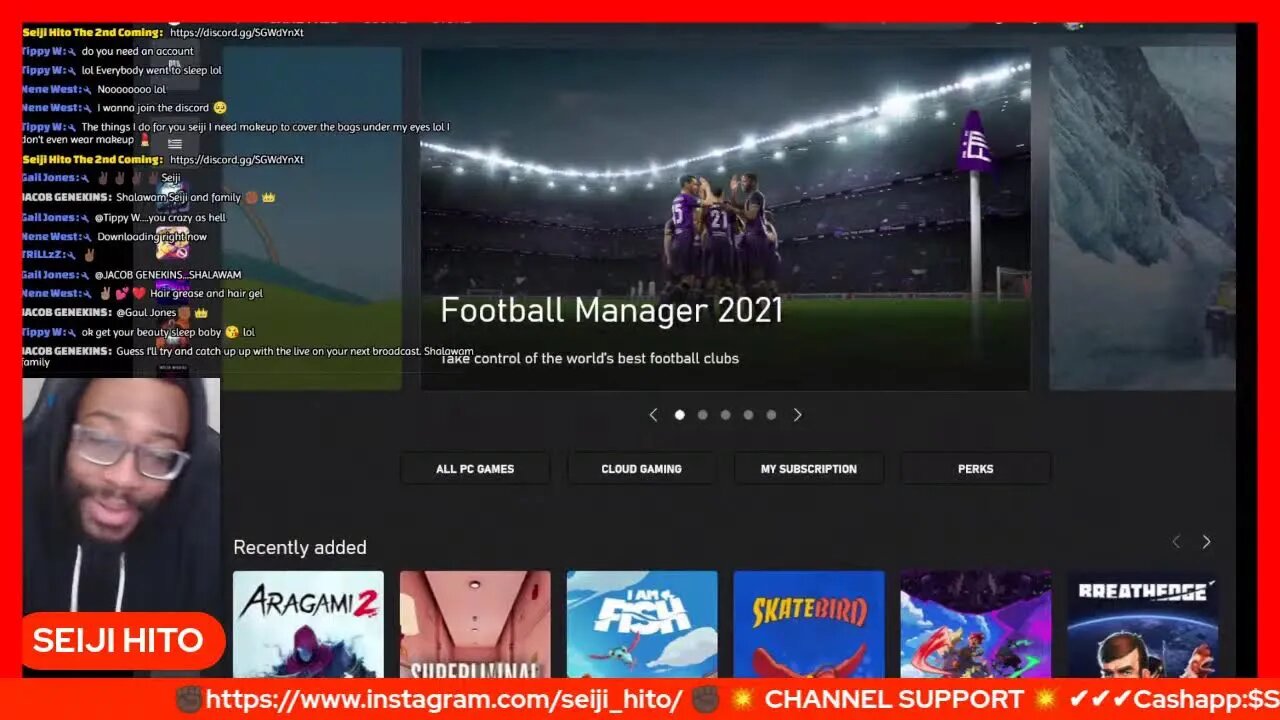Viewport: 1280px width, 720px height.
Task: Open the Superliminal game tile
Action: 475,624
